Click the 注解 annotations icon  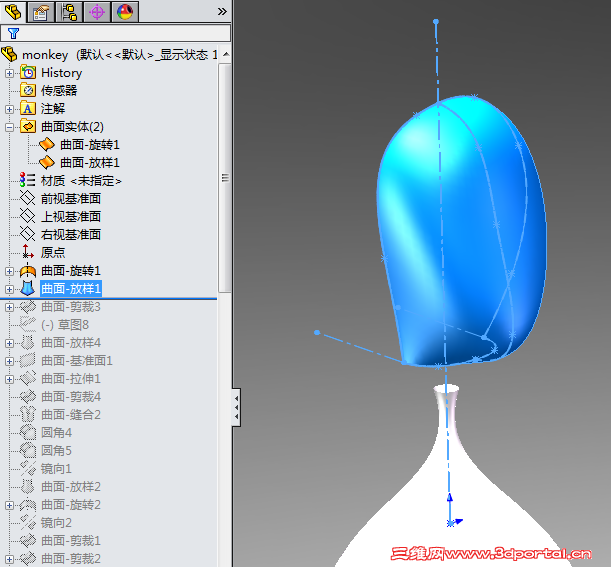[28, 109]
